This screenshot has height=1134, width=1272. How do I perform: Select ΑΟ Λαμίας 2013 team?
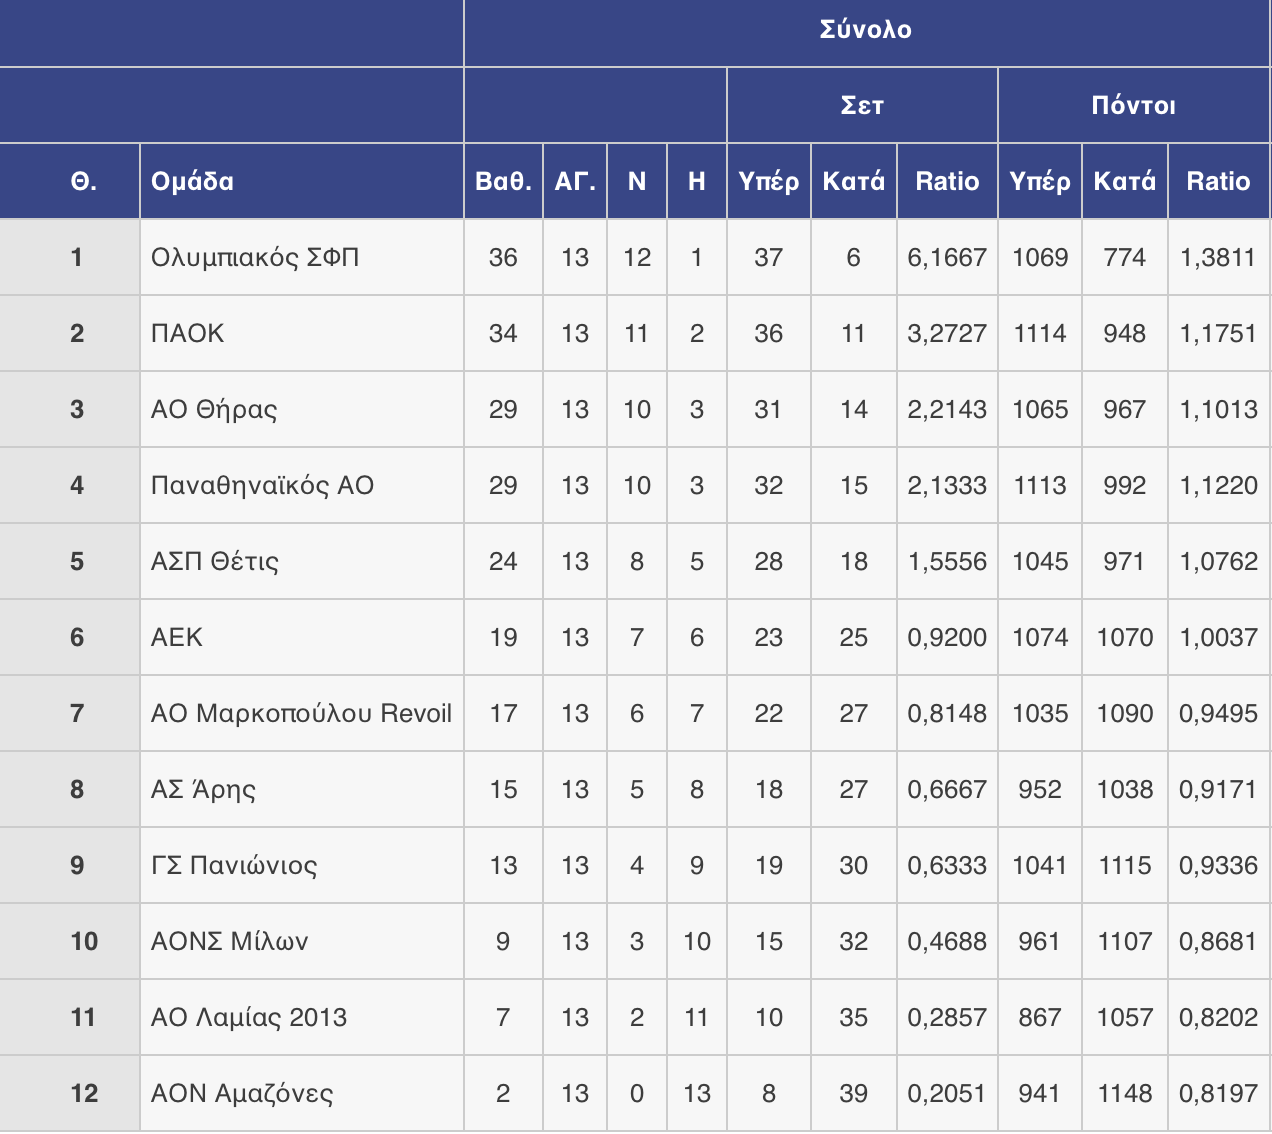(249, 1017)
